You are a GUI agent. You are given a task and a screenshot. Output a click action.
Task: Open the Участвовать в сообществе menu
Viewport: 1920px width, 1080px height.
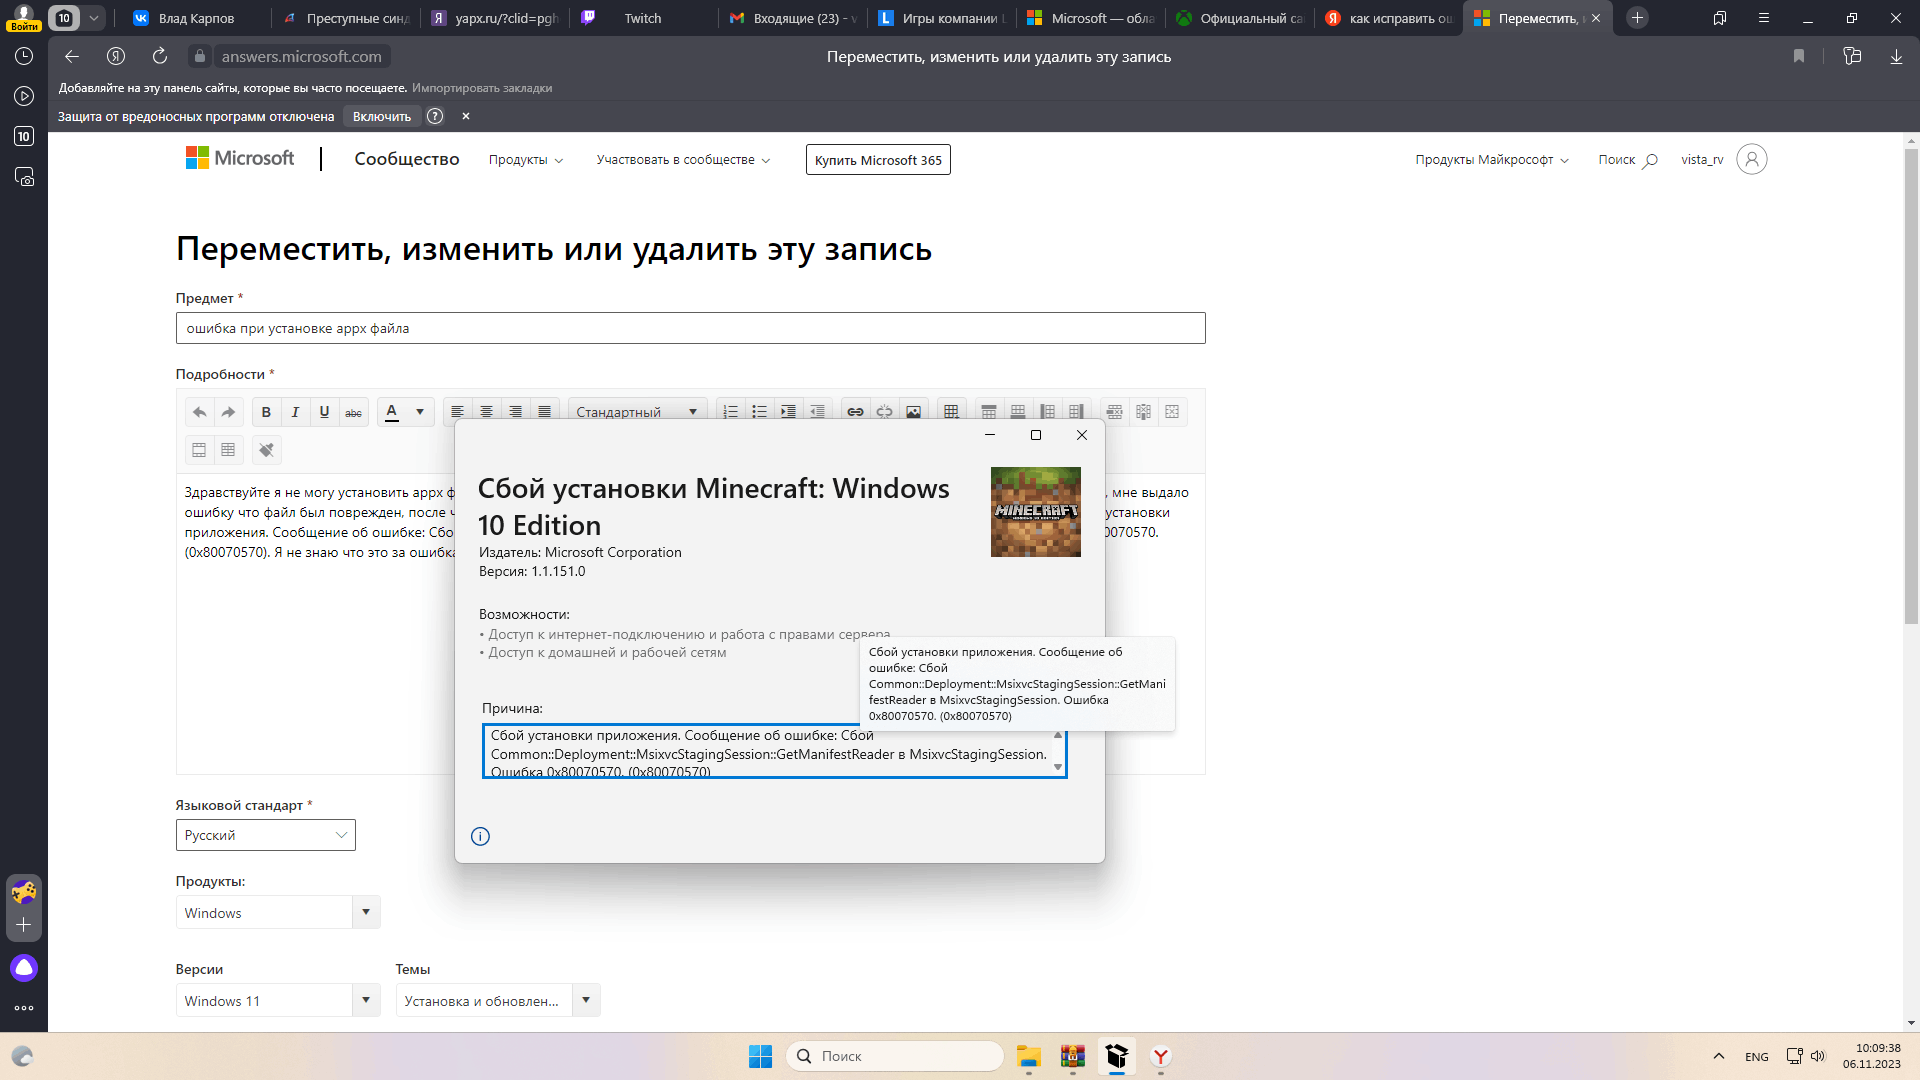(684, 158)
